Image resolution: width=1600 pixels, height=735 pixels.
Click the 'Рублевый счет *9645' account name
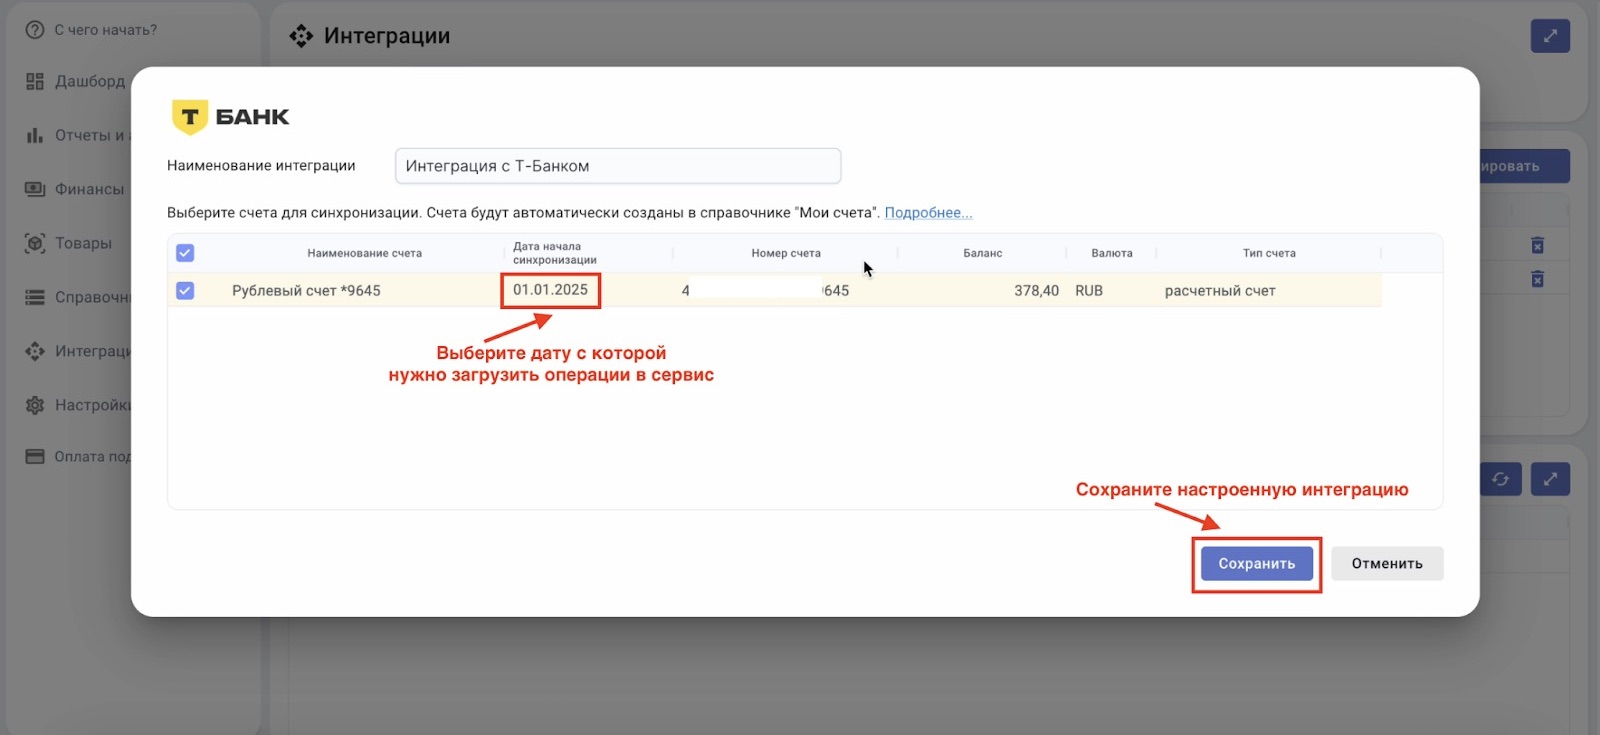click(306, 290)
